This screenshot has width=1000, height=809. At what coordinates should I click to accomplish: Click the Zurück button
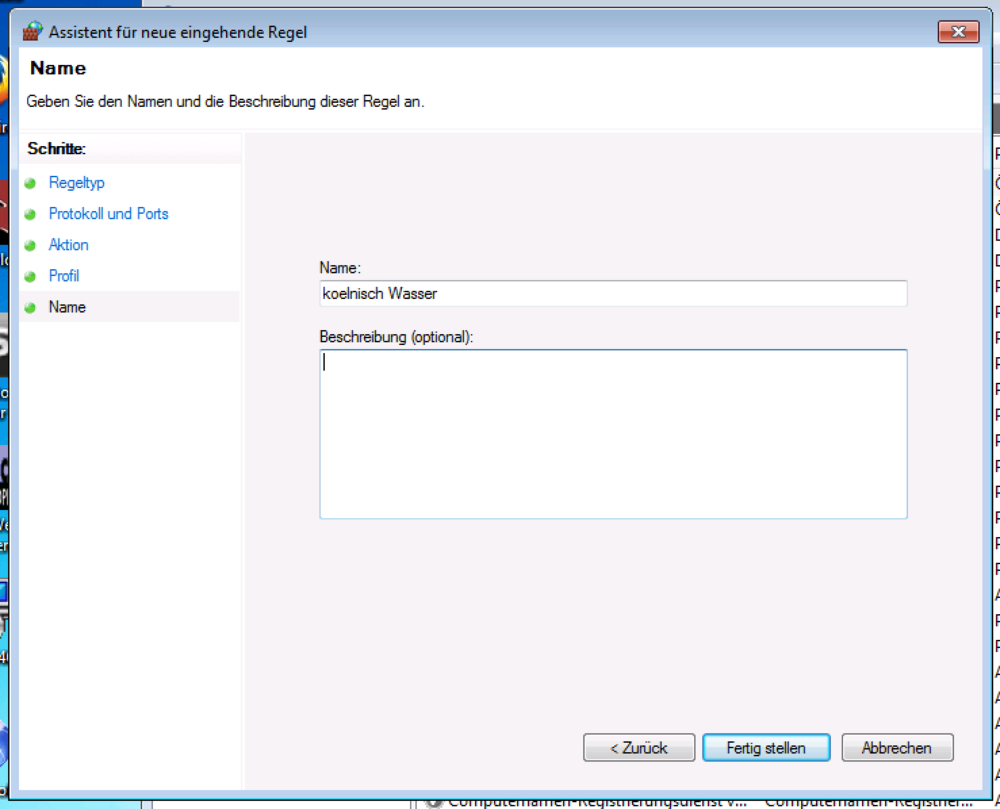(639, 747)
